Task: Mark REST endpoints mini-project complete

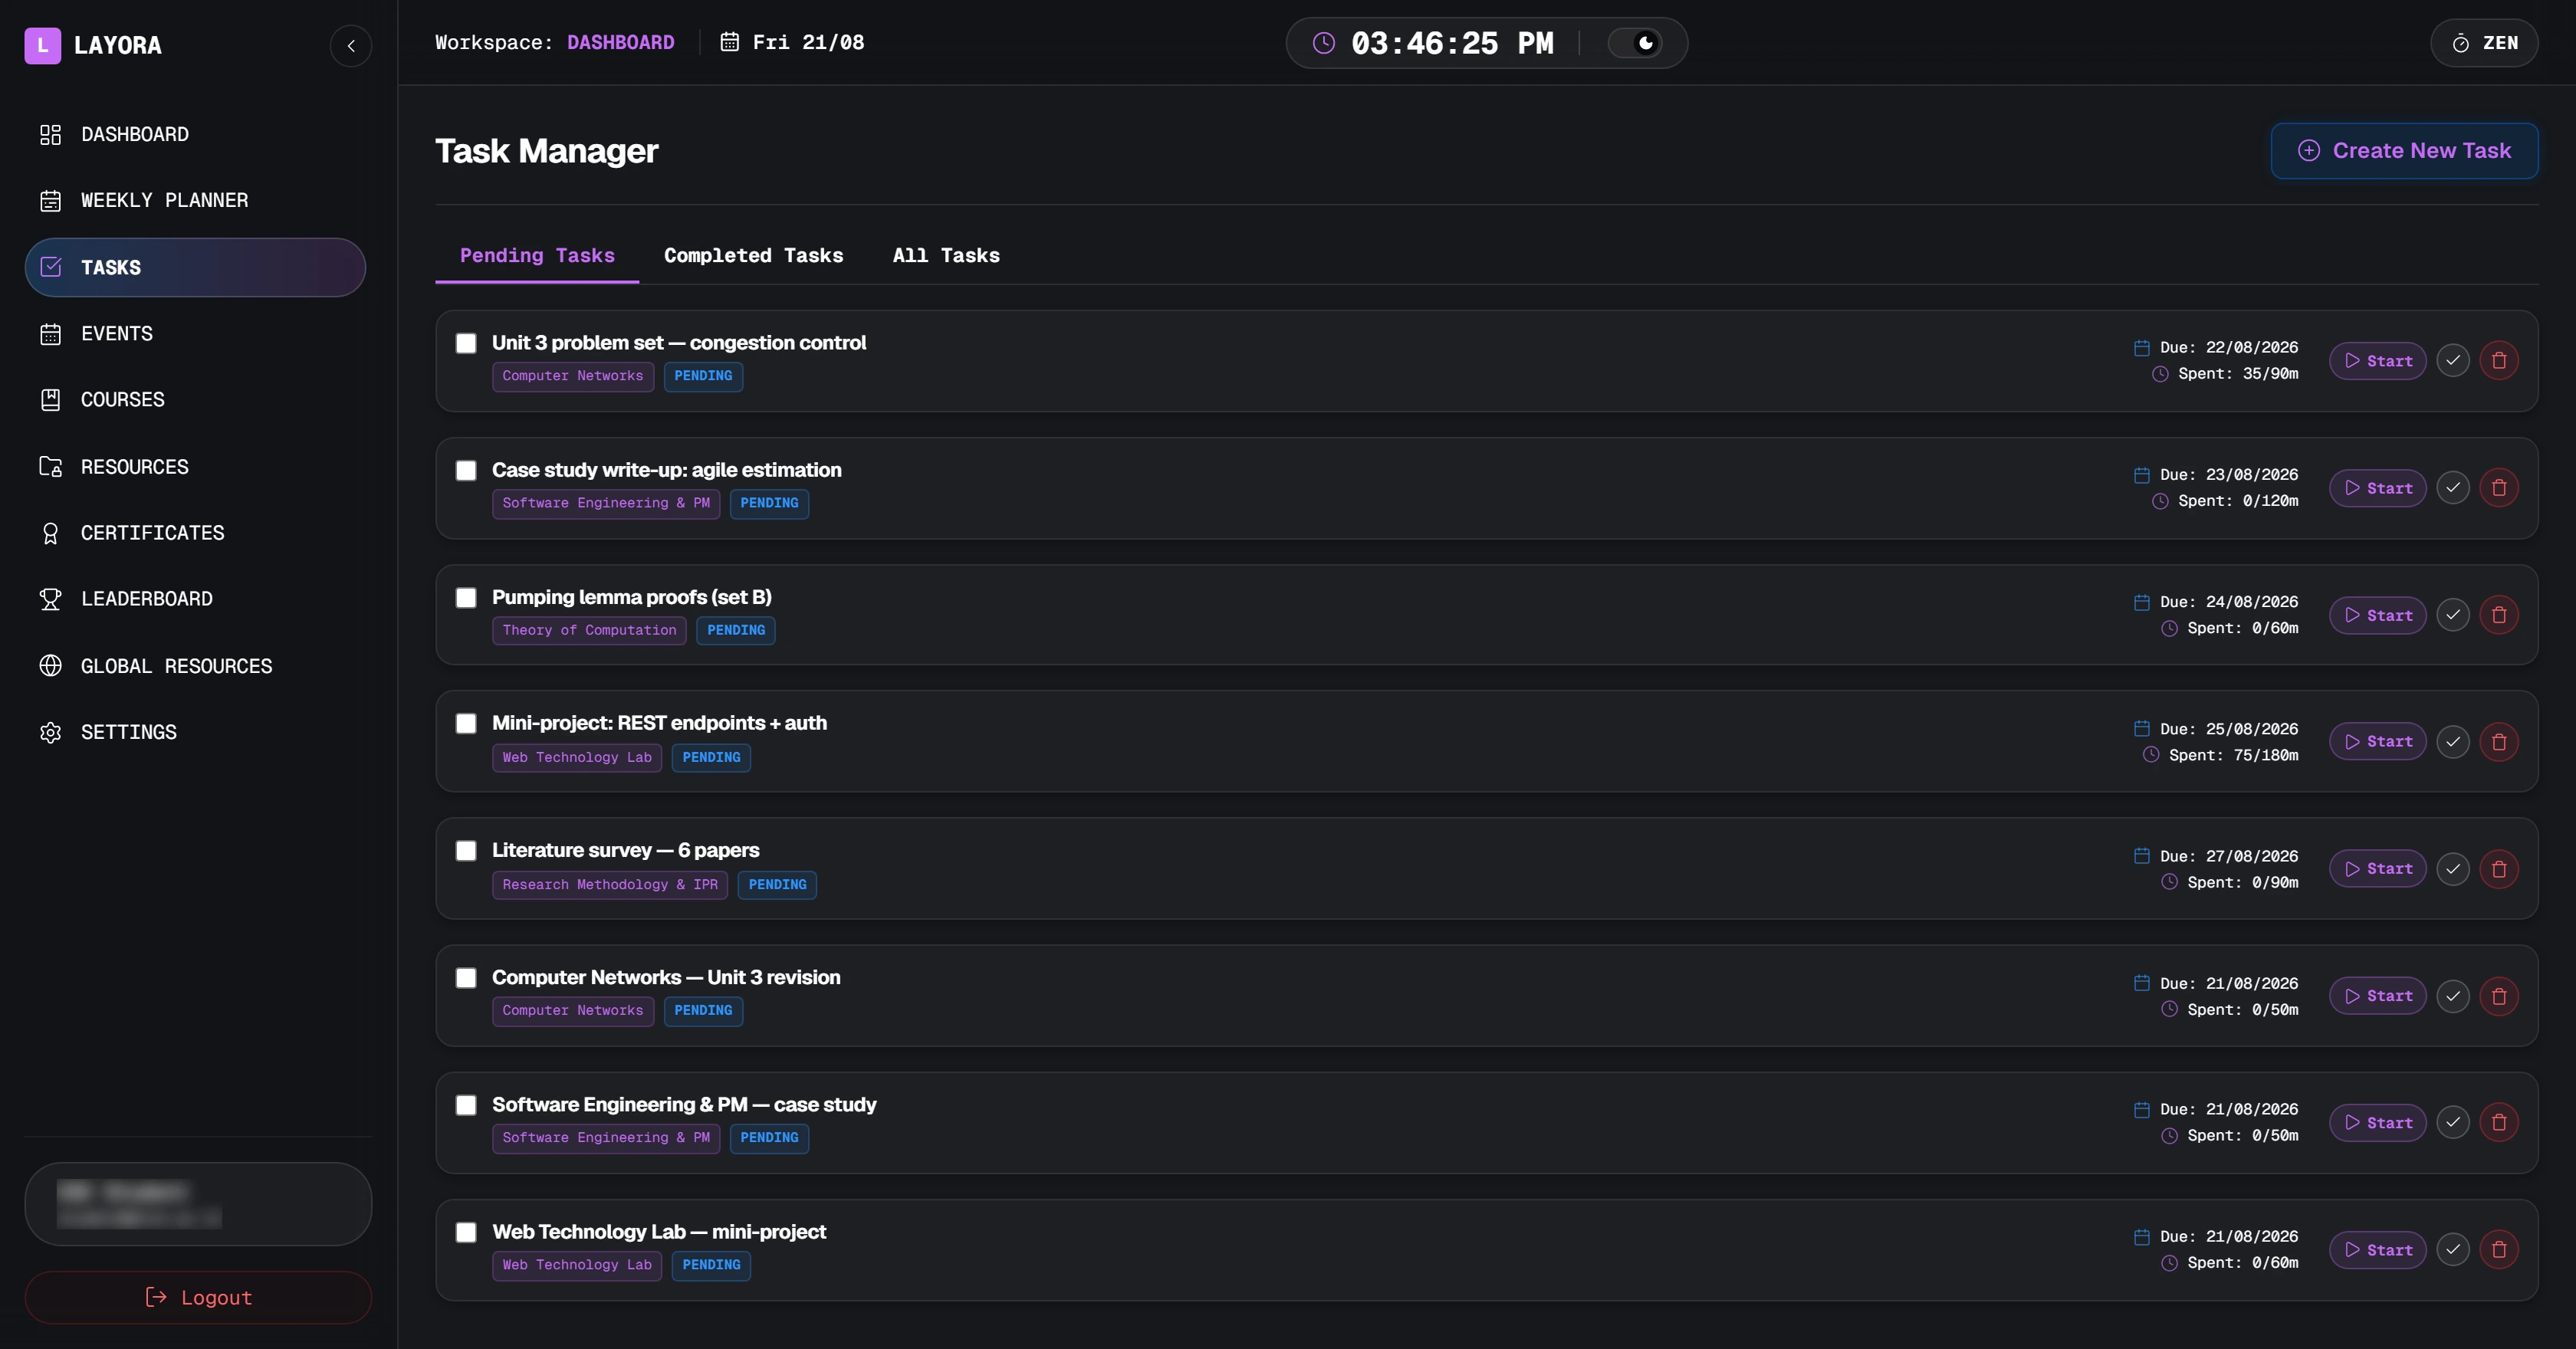Action: pyautogui.click(x=2453, y=741)
